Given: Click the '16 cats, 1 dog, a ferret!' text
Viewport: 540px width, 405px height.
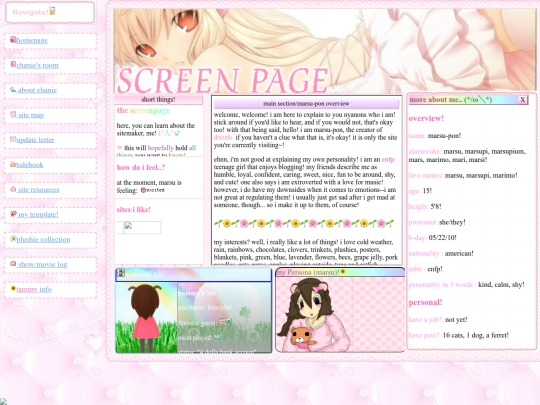Looking at the screenshot, I should pos(476,335).
